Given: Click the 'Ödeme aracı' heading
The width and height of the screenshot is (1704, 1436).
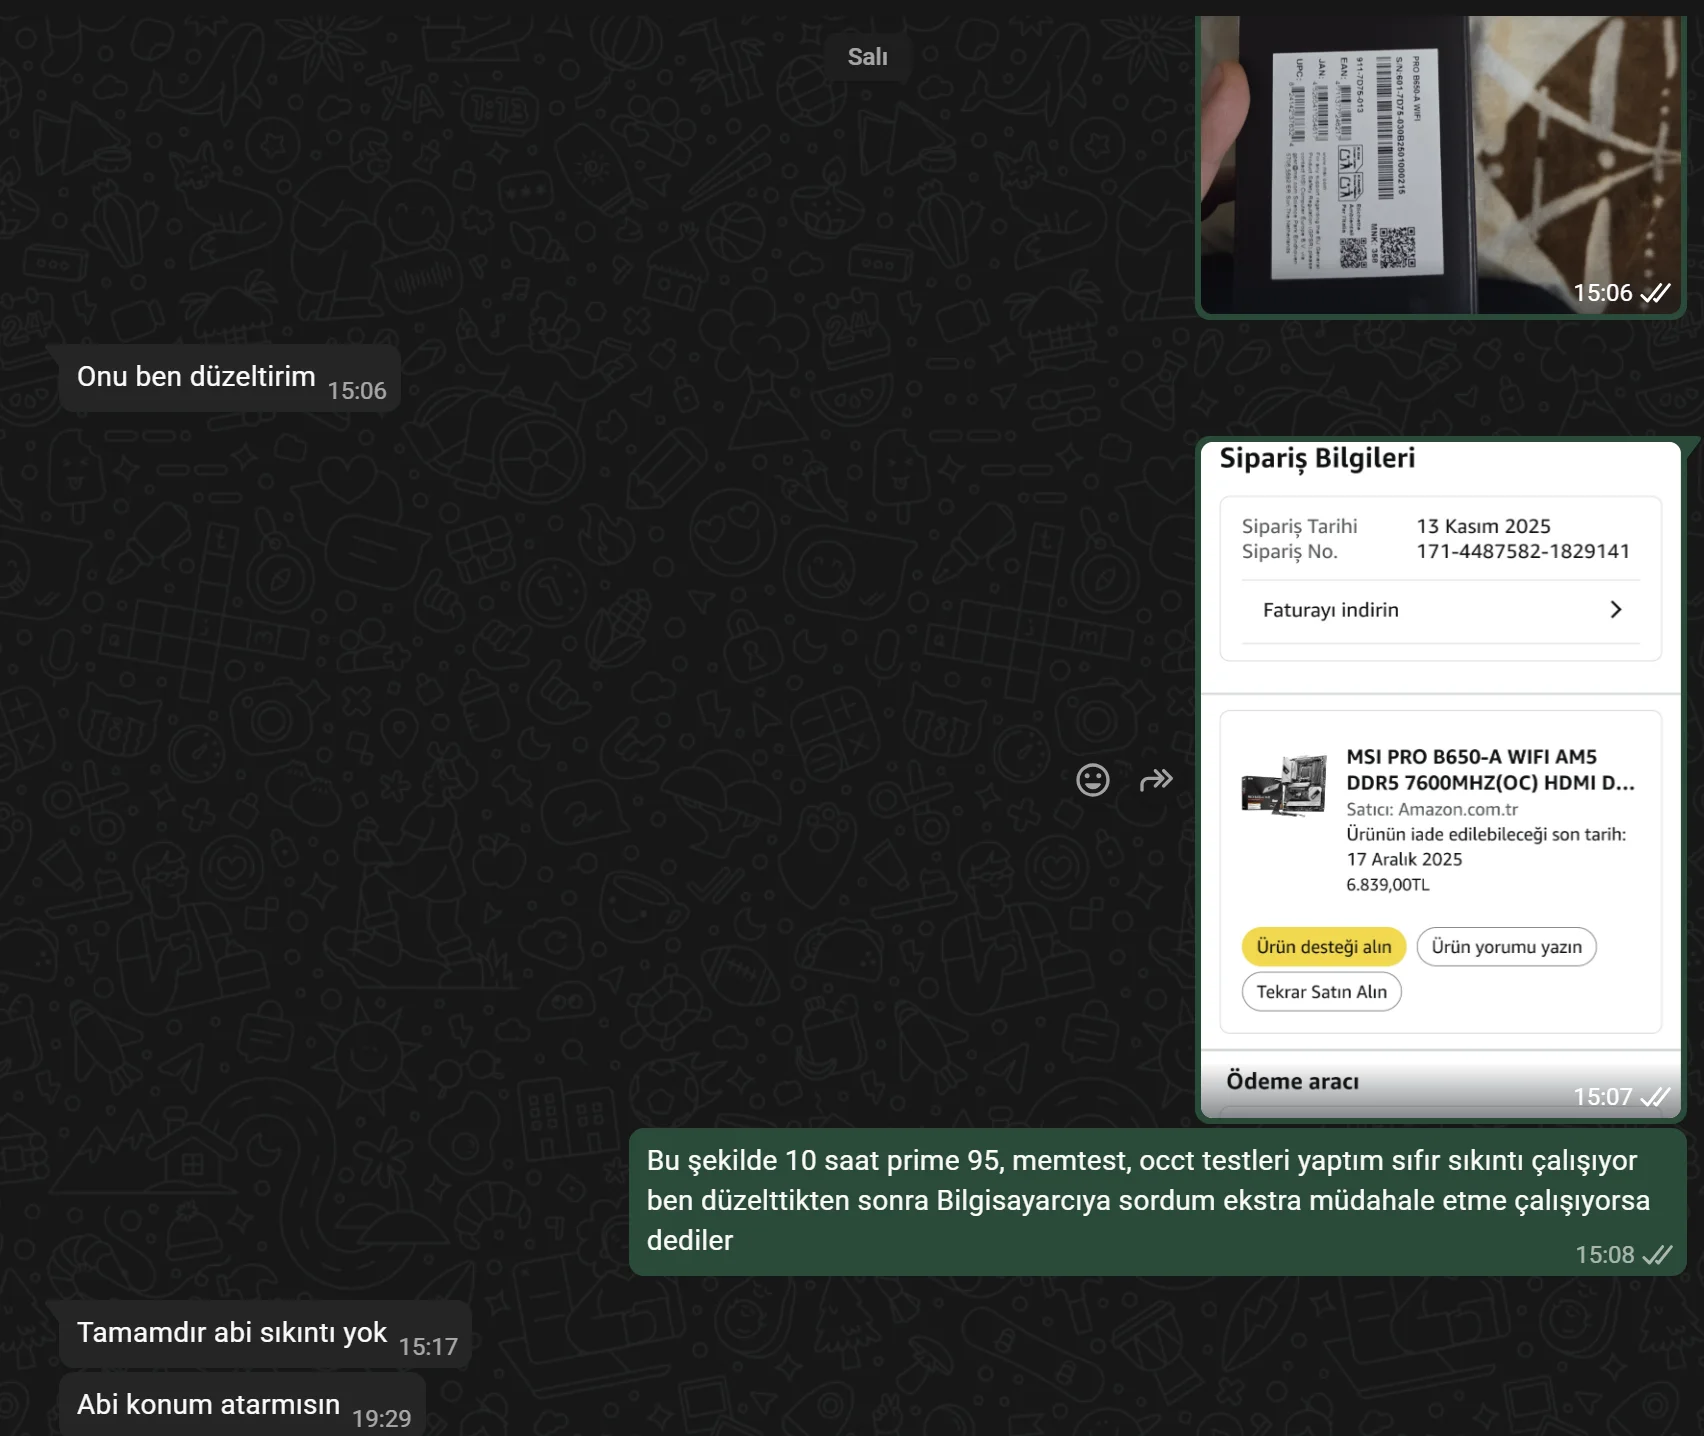Looking at the screenshot, I should pyautogui.click(x=1292, y=1081).
